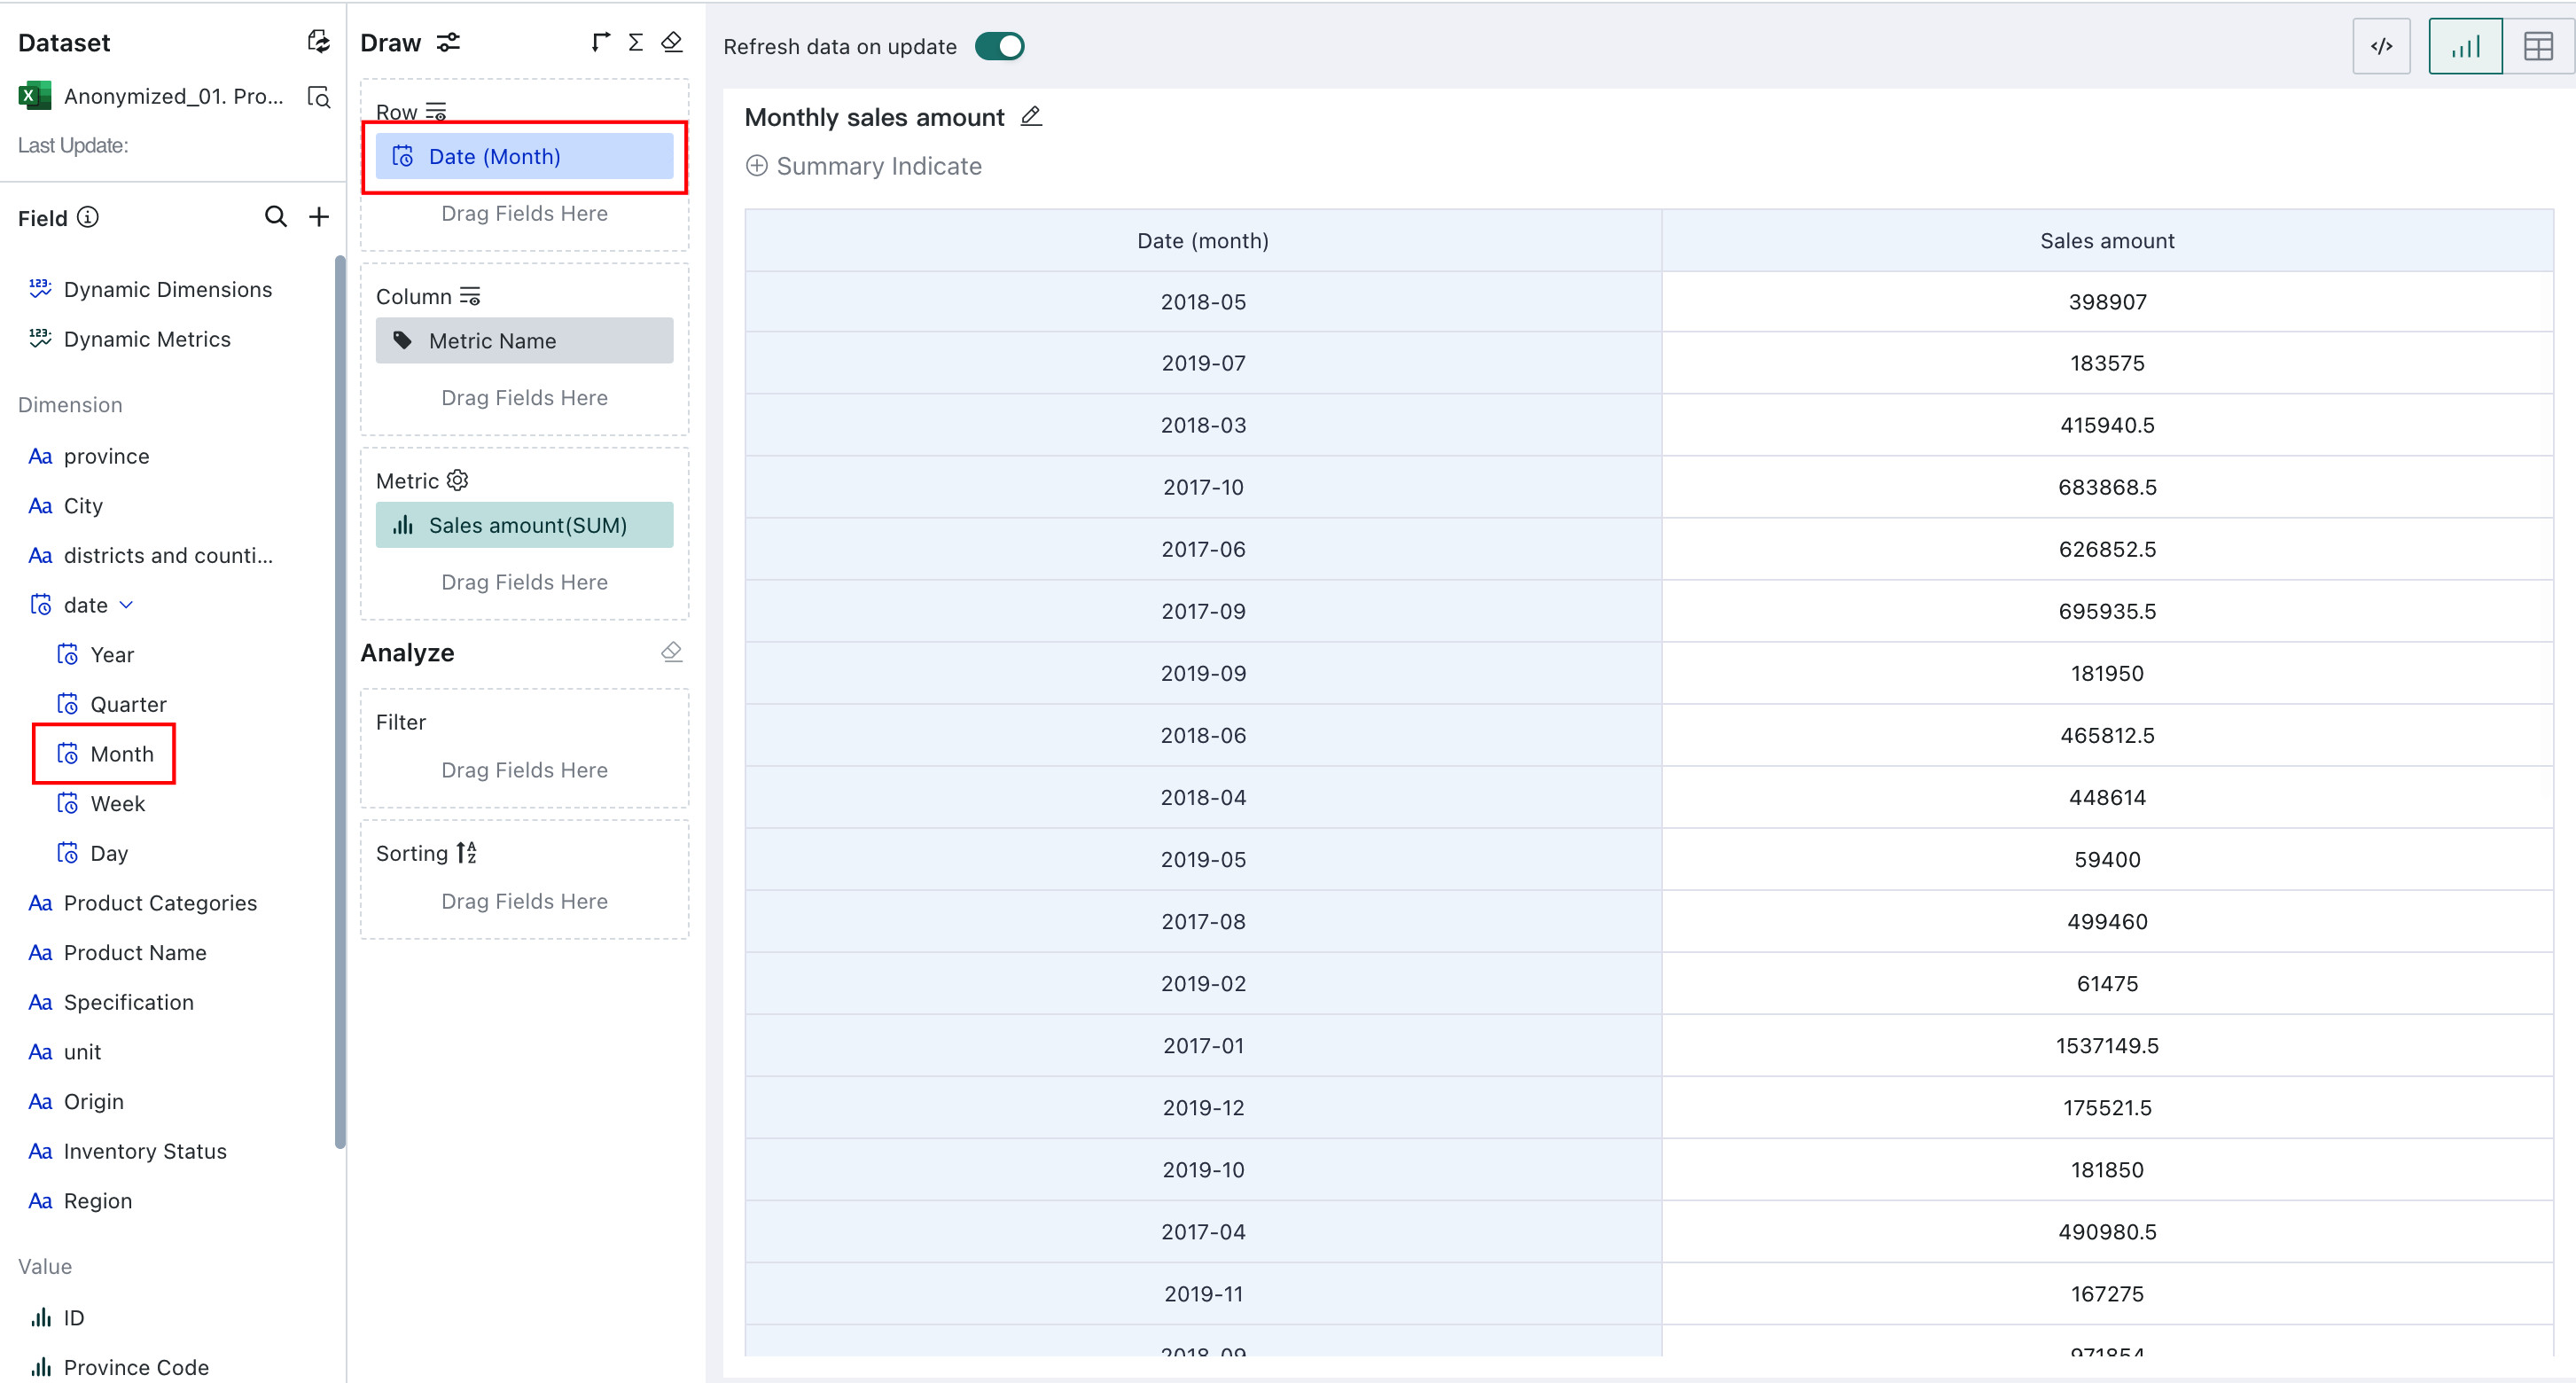Collapse the date field chevron
The image size is (2576, 1383).
[x=126, y=605]
